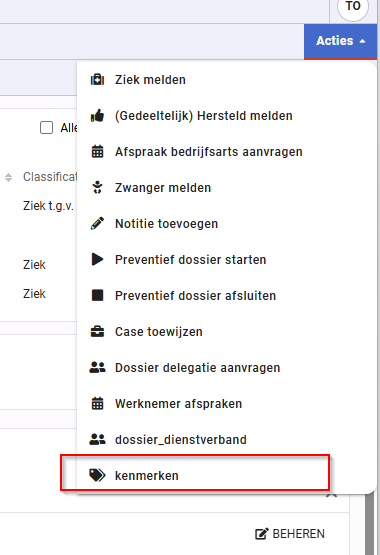The height and width of the screenshot is (555, 380).
Task: Collapse the section using the chevron above BEHEREN
Action: [332, 496]
